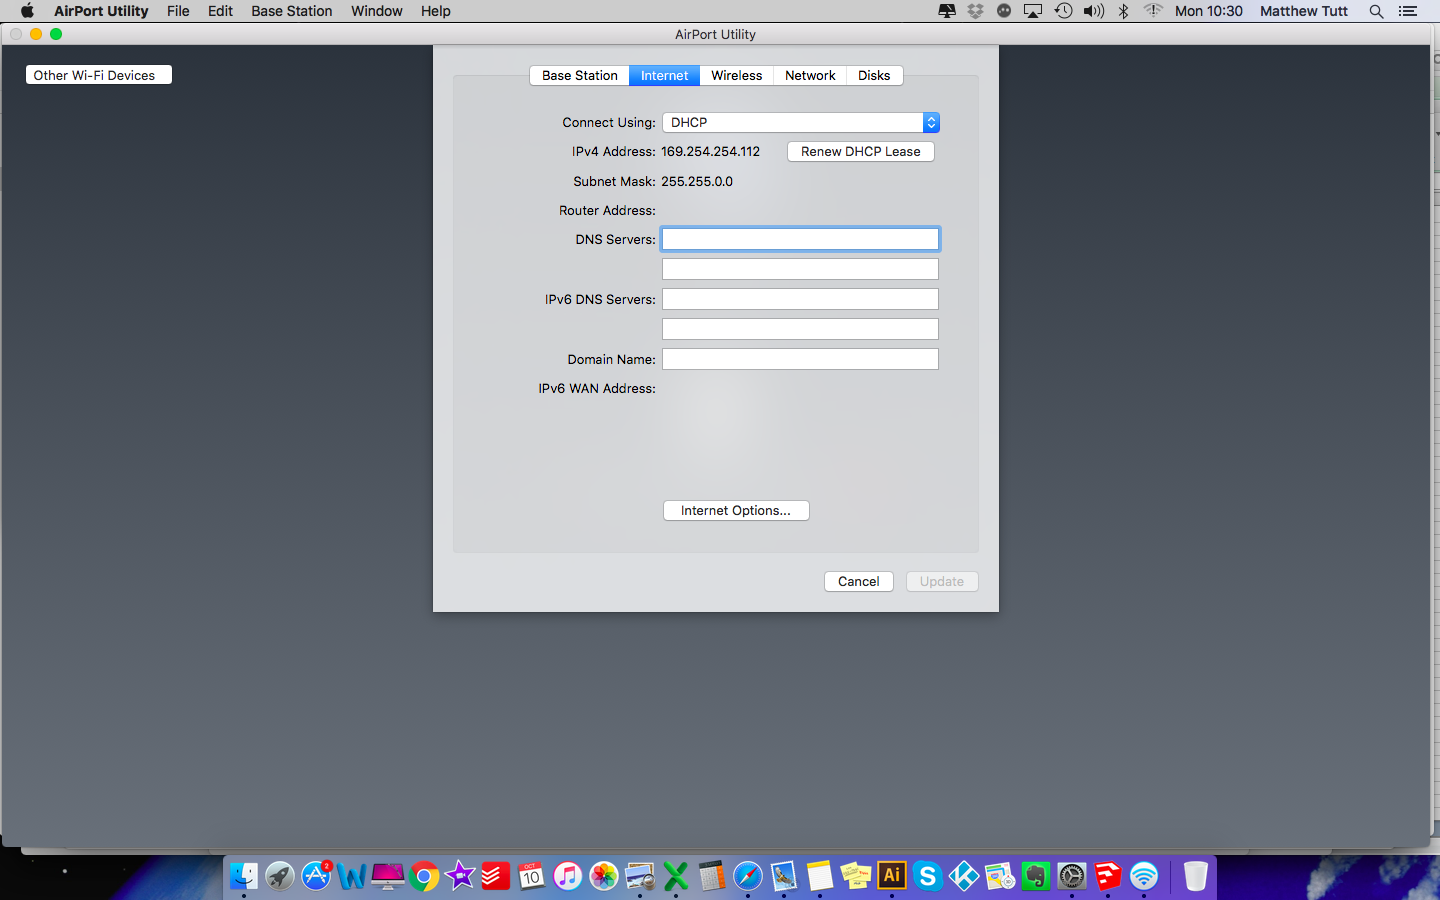Open the AirPort Utility application menu
This screenshot has height=900, width=1440.
click(101, 11)
